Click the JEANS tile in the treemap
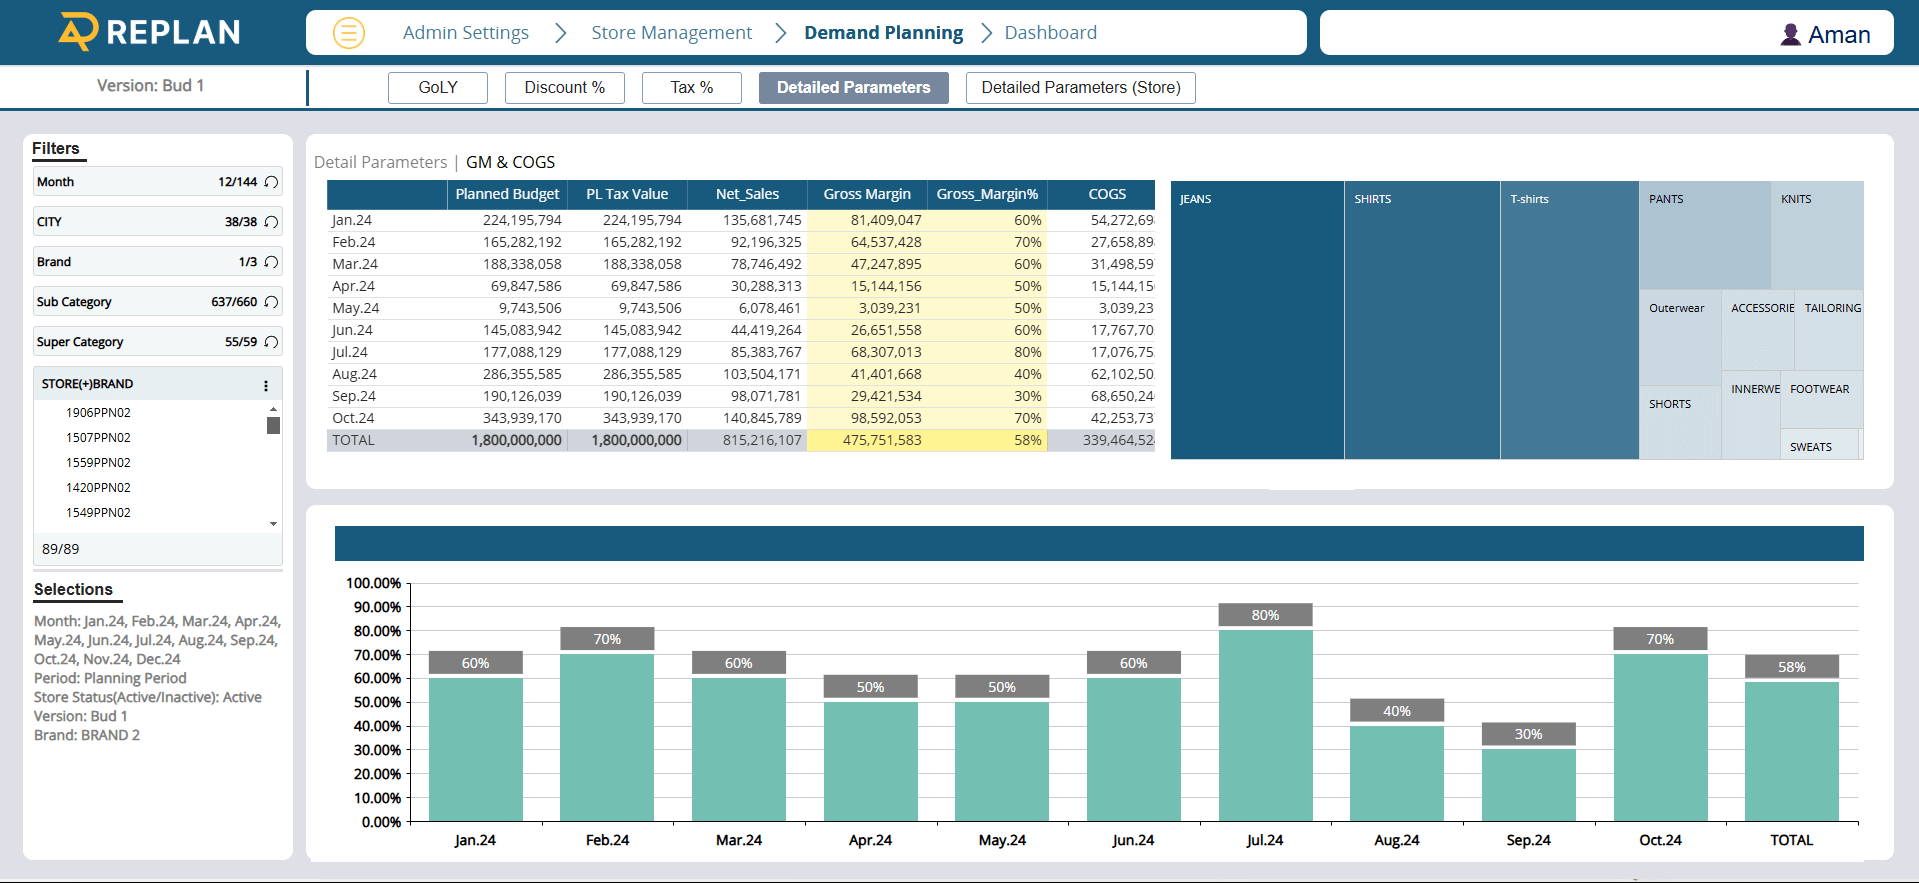The height and width of the screenshot is (883, 1919). (1257, 320)
